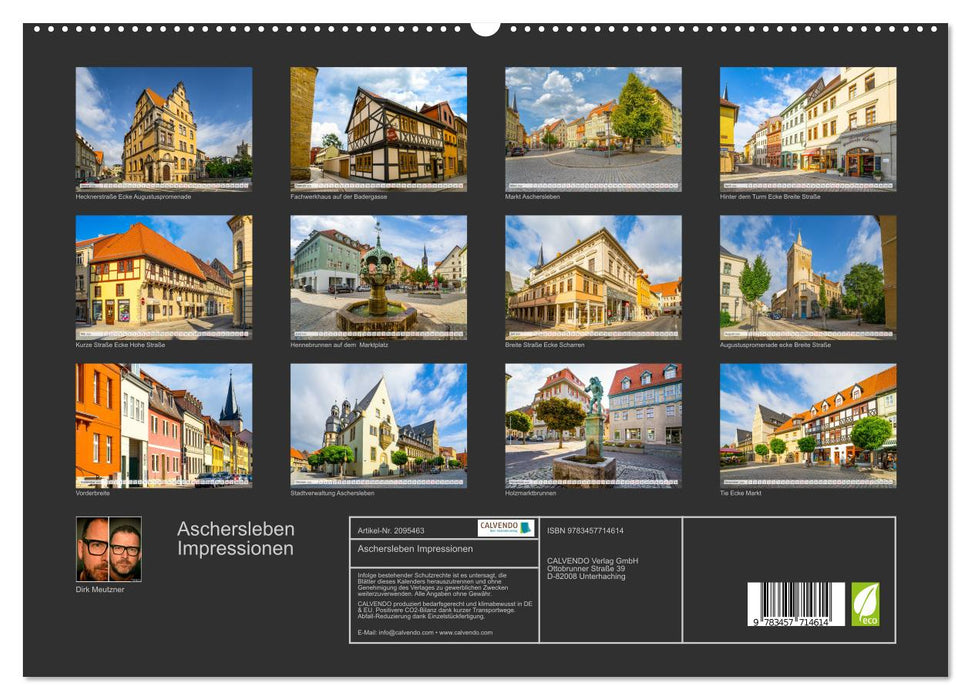Screen dimensions: 971x700
Task: Open the info@calvendo.com email link
Action: 404,633
